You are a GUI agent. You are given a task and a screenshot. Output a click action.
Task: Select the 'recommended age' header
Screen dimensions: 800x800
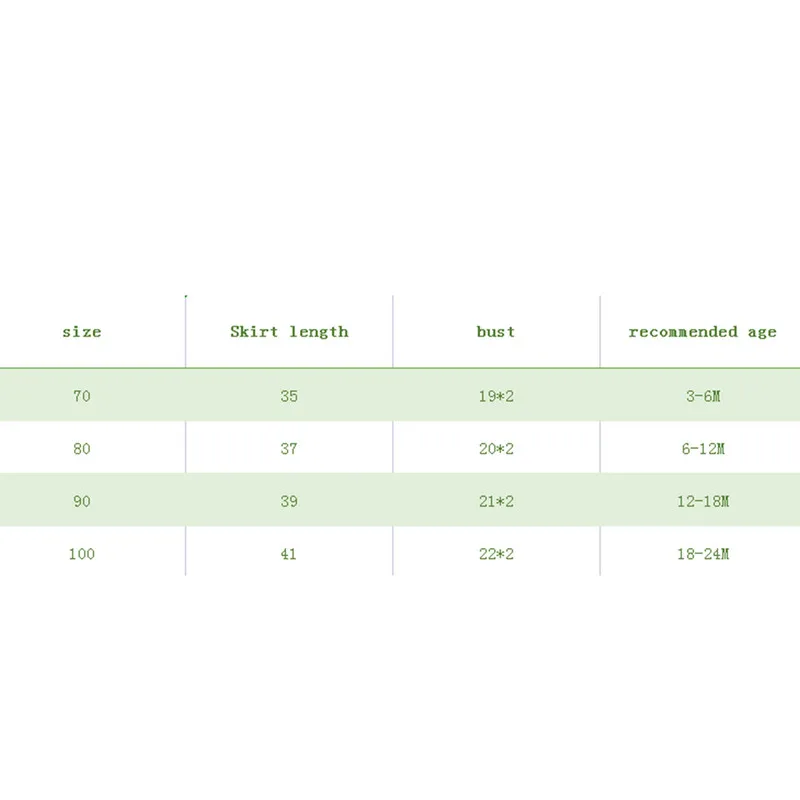click(x=702, y=332)
